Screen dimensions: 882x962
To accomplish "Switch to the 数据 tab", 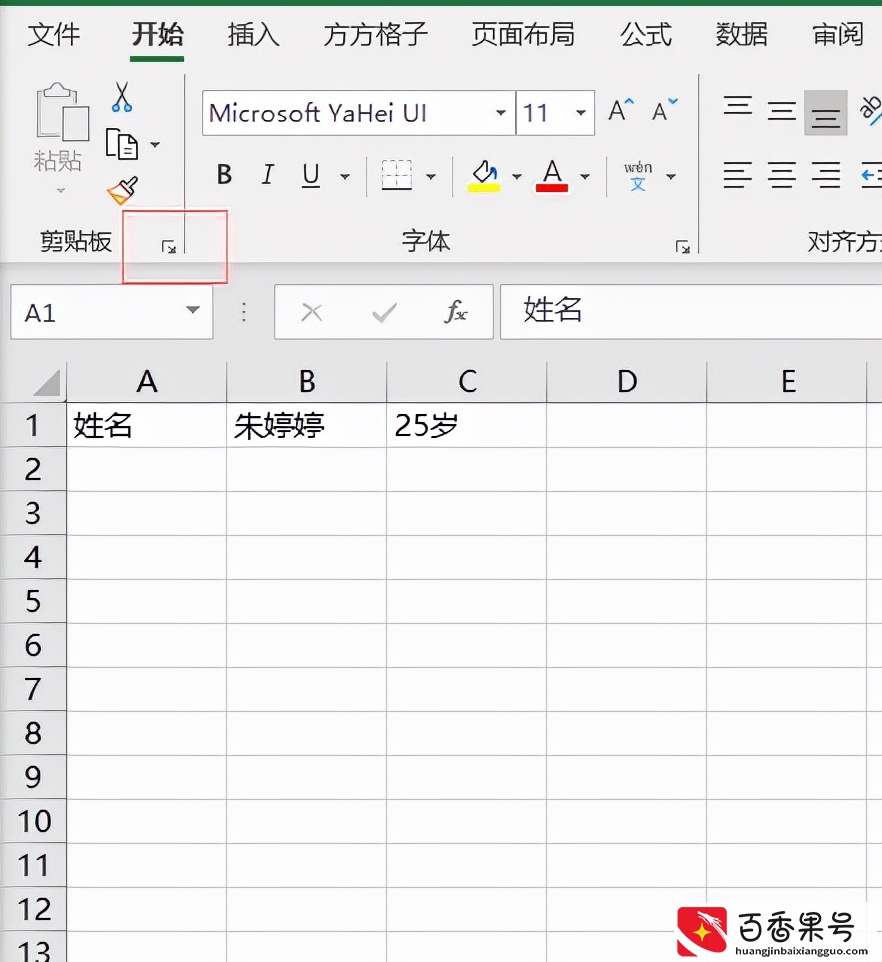I will click(742, 34).
